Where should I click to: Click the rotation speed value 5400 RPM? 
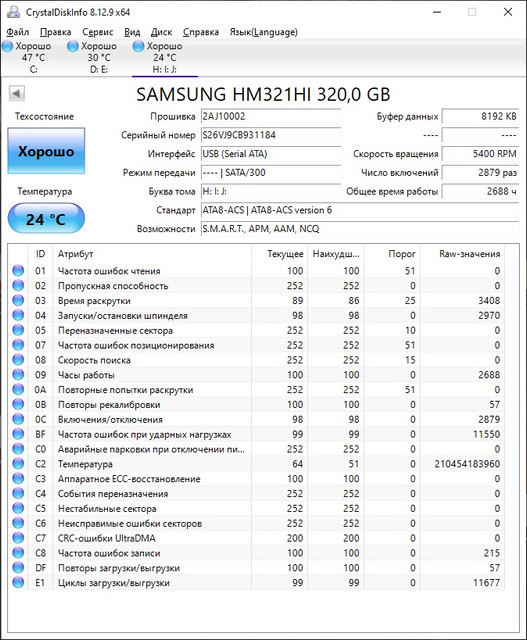click(480, 154)
